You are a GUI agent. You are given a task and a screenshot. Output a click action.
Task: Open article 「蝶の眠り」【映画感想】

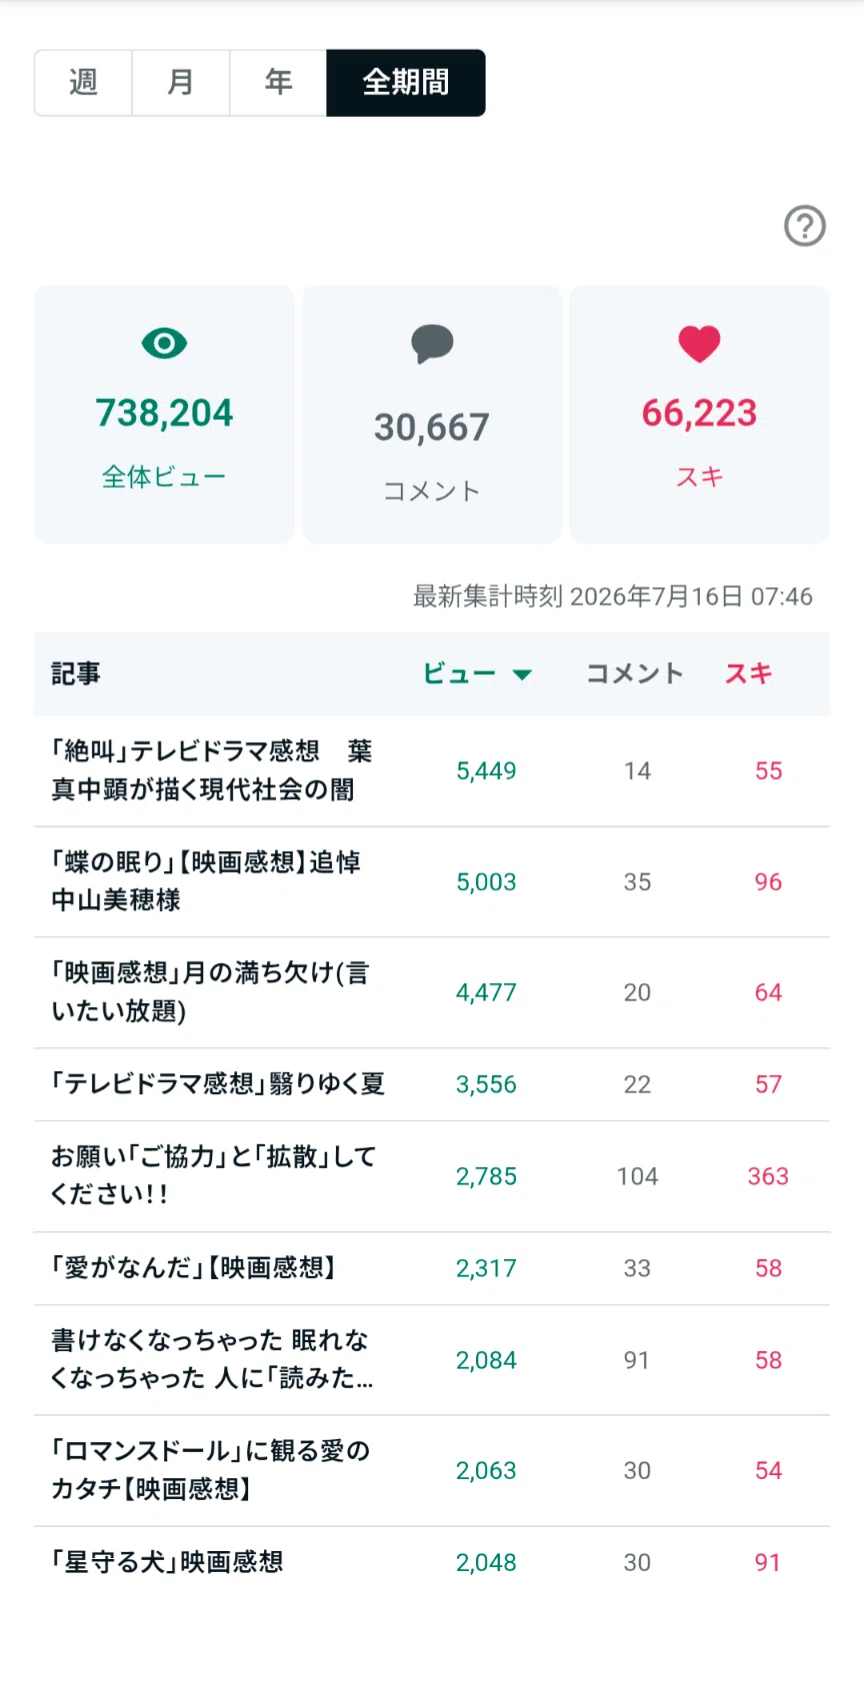432,882
